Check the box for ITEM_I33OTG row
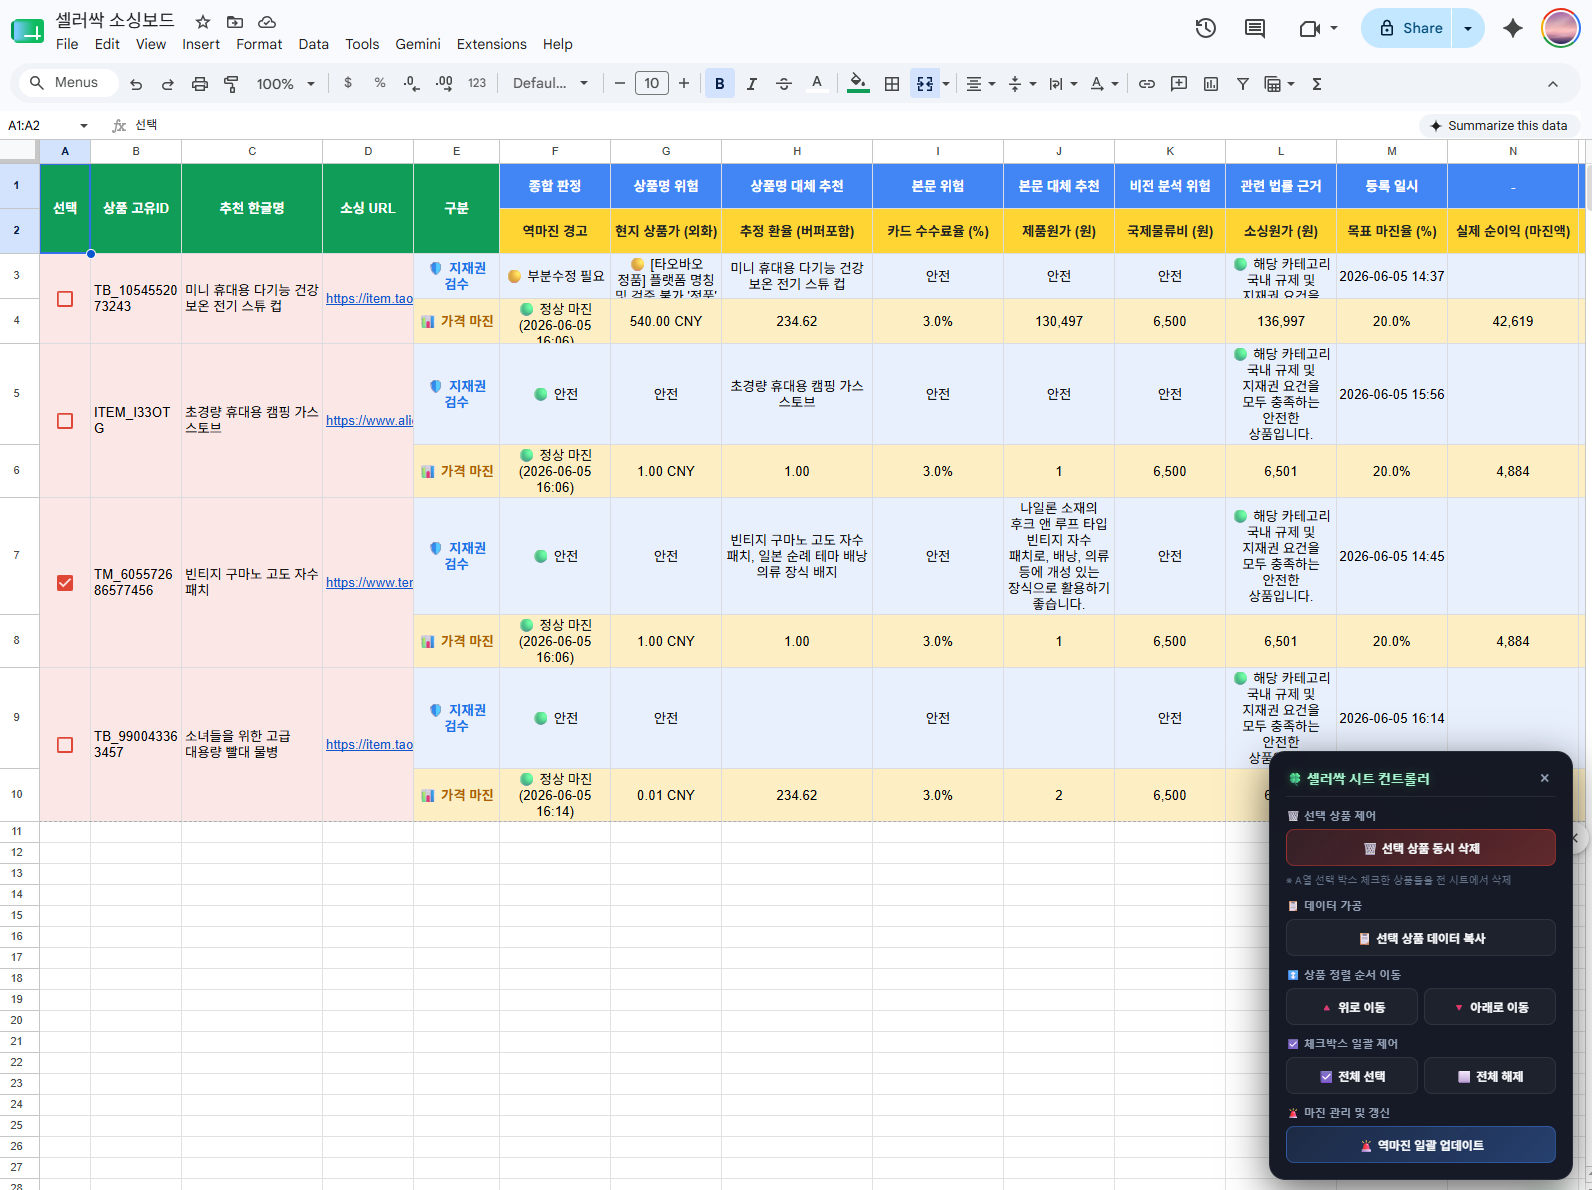The image size is (1592, 1190). 65,421
